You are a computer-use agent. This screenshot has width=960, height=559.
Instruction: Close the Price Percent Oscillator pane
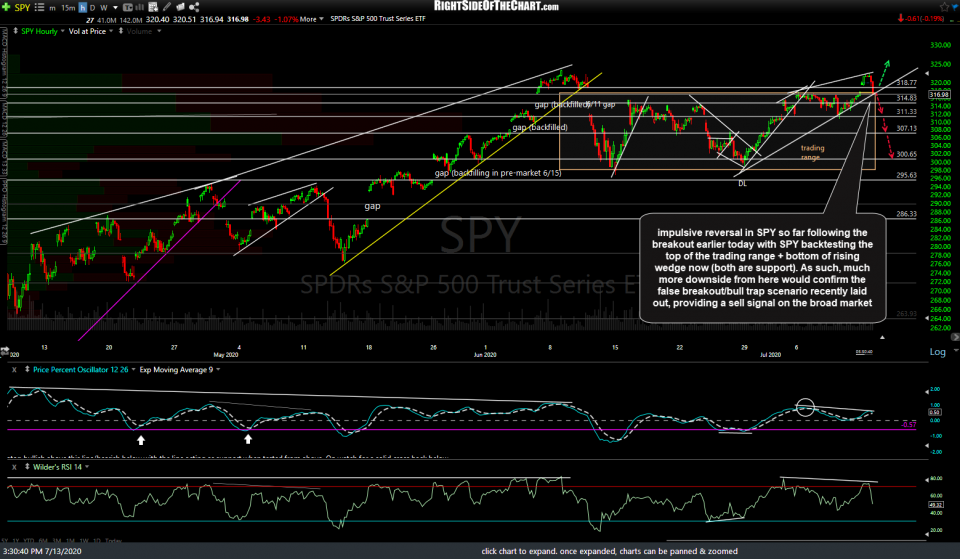pyautogui.click(x=14, y=369)
